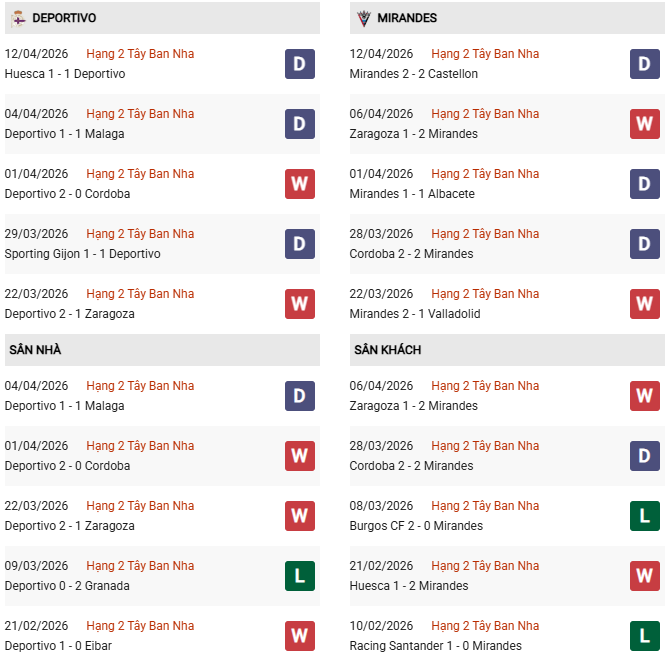Click loss badge for Deportivo 0 - 2 Granada

pos(299,576)
